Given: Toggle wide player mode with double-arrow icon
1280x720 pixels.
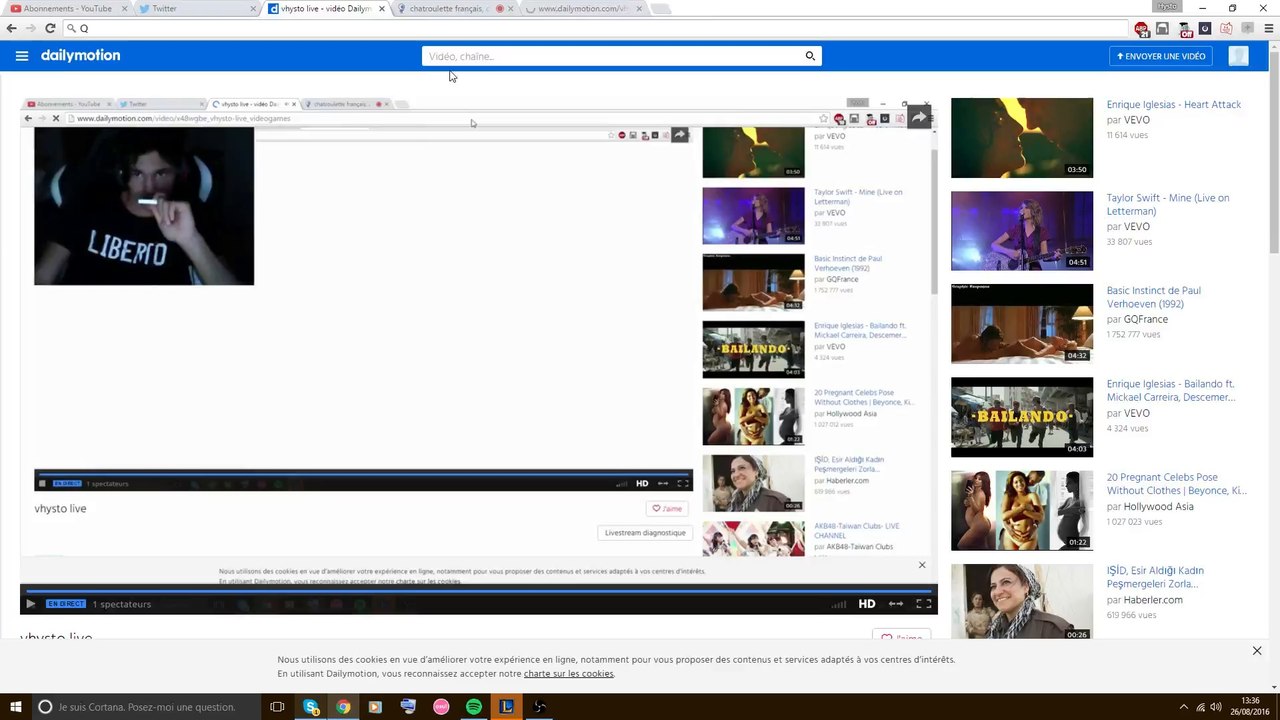Looking at the screenshot, I should coord(896,604).
